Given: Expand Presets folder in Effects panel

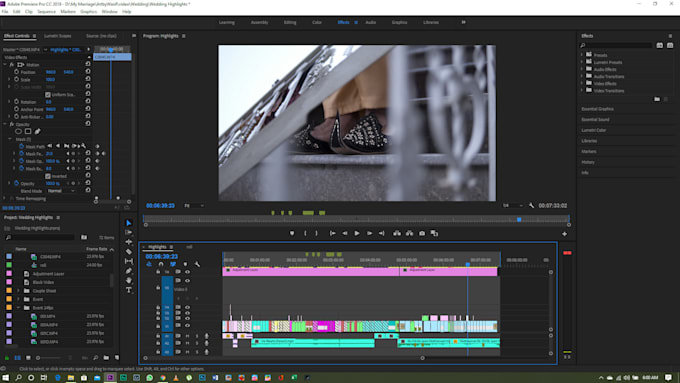Looking at the screenshot, I should pos(582,55).
